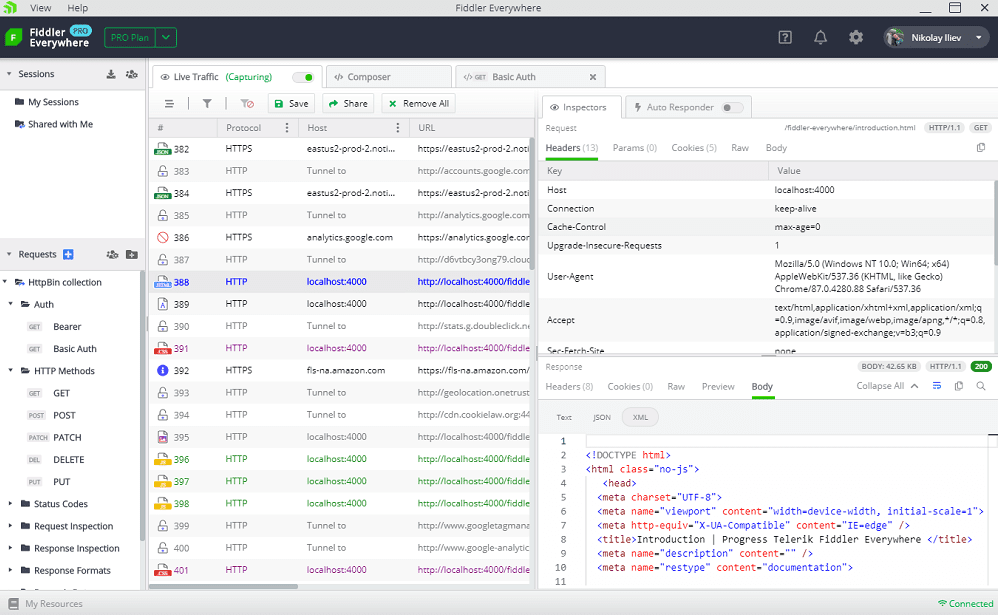Viewport: 998px width, 615px height.
Task: Open the response Preview tab
Action: click(717, 386)
